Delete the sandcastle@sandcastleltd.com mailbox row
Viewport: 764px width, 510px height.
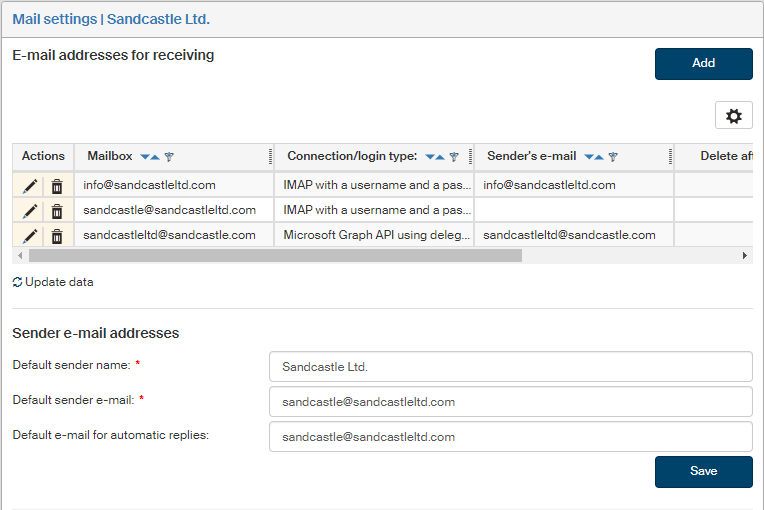point(57,210)
